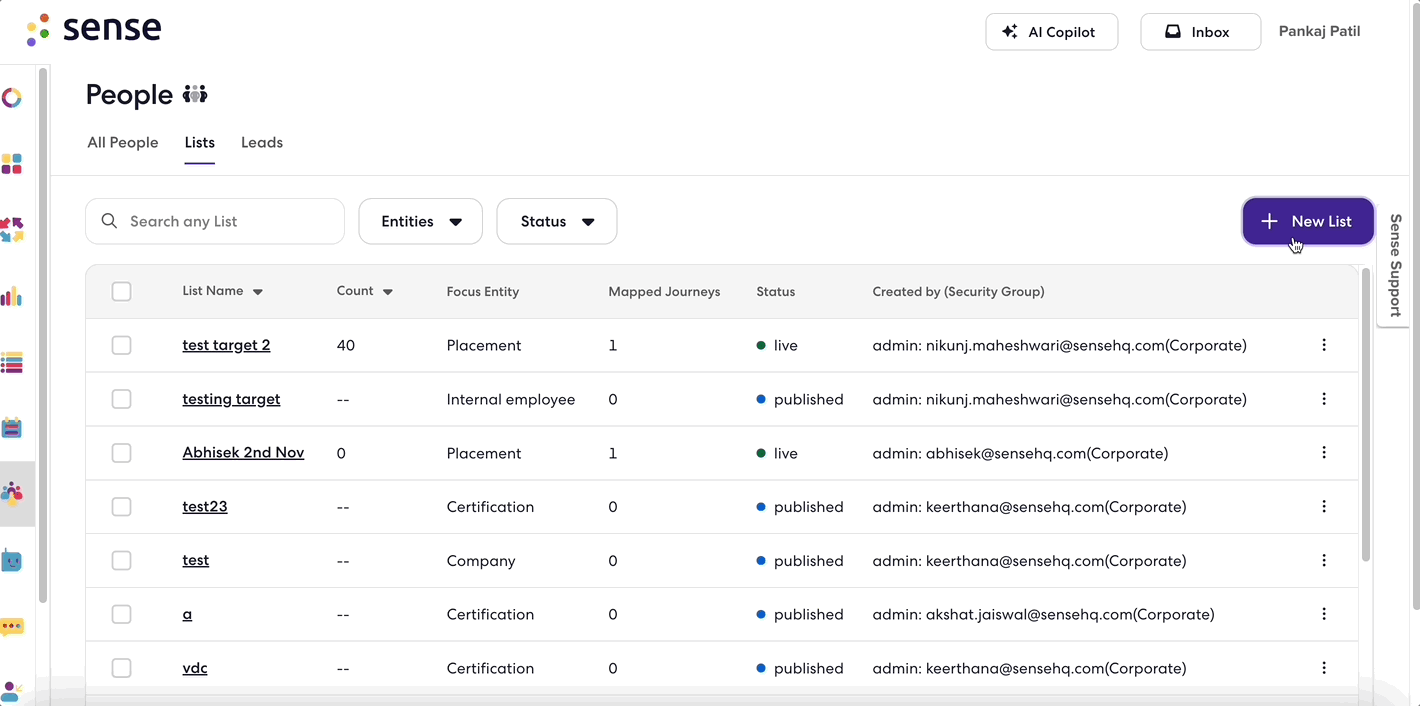Open three-dot menu for test target 2
Viewport: 1420px width, 706px height.
click(x=1324, y=345)
